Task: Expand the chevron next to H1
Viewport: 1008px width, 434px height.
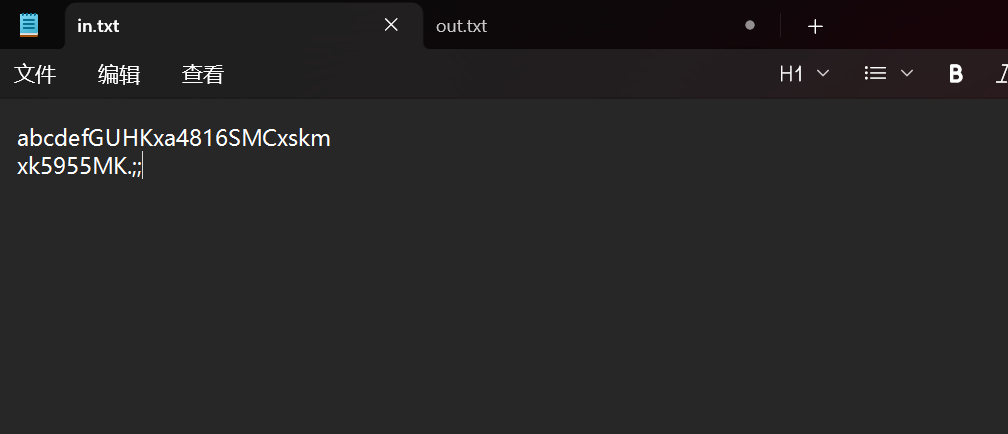Action: 823,73
